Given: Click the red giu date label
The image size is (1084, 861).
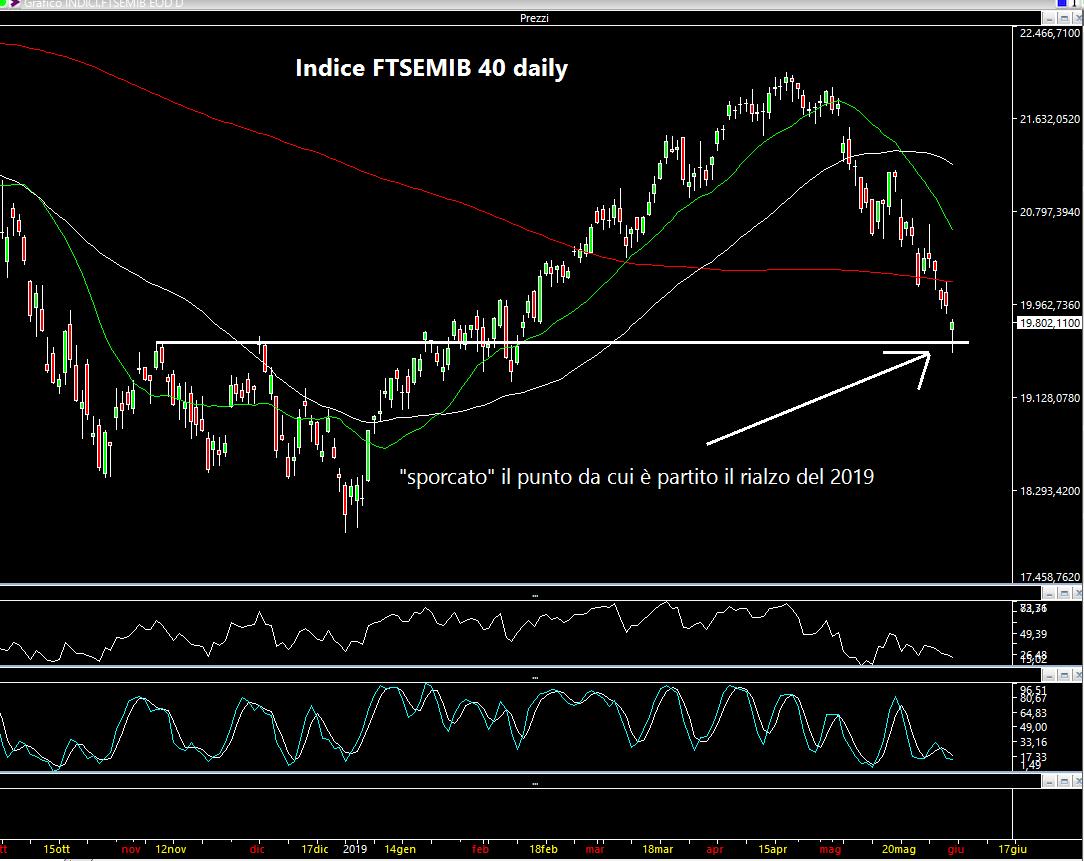Looking at the screenshot, I should point(956,849).
